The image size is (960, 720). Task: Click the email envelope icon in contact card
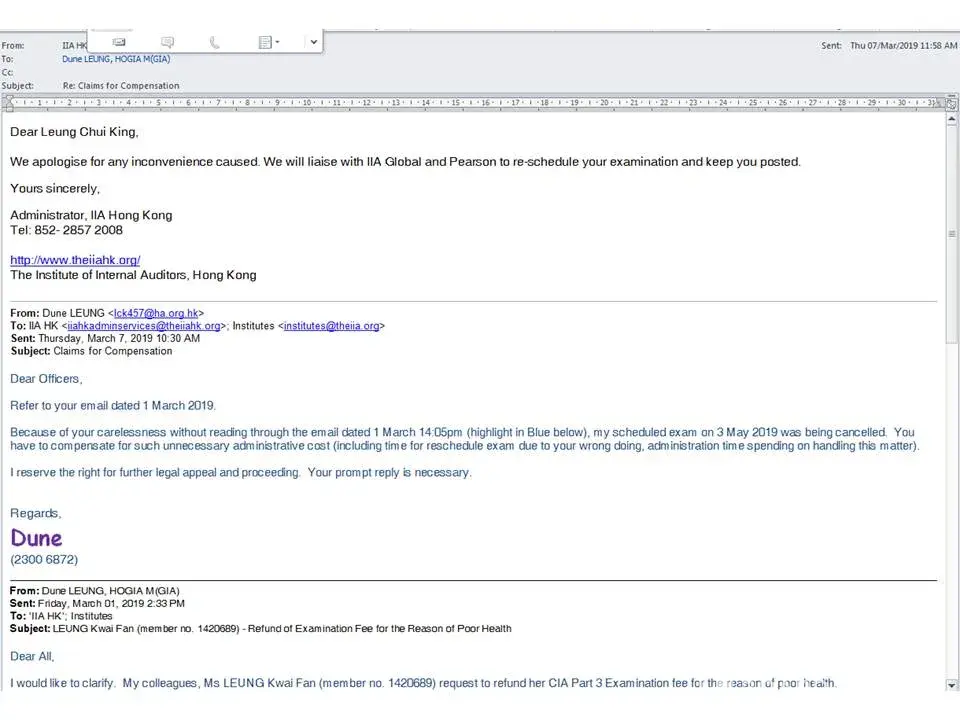(119, 42)
